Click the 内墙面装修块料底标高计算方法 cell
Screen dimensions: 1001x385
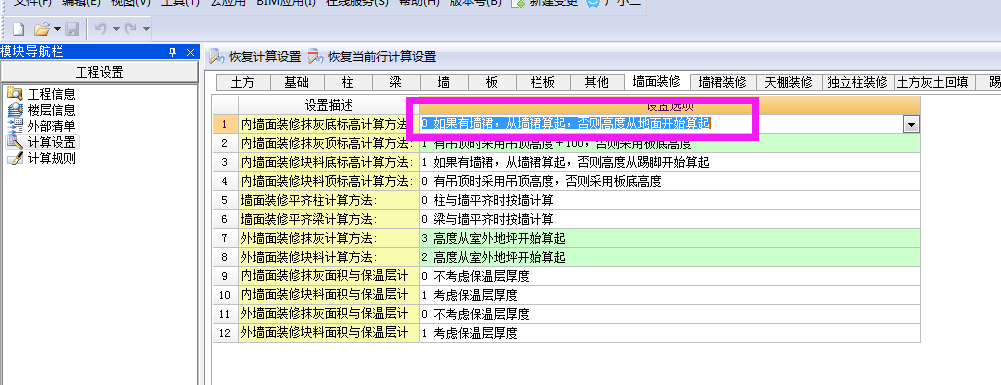click(x=329, y=162)
